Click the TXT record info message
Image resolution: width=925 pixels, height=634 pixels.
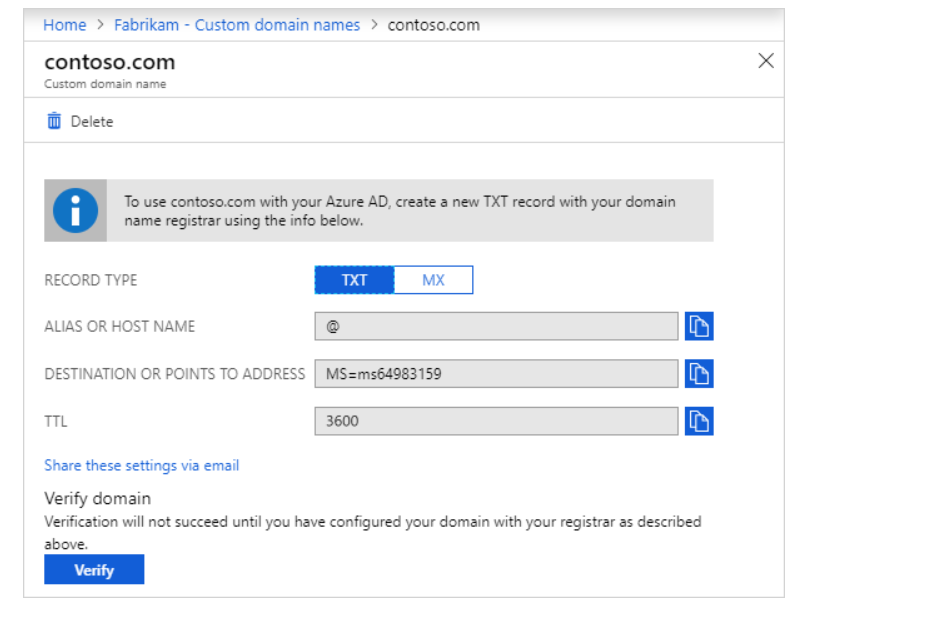coord(400,211)
